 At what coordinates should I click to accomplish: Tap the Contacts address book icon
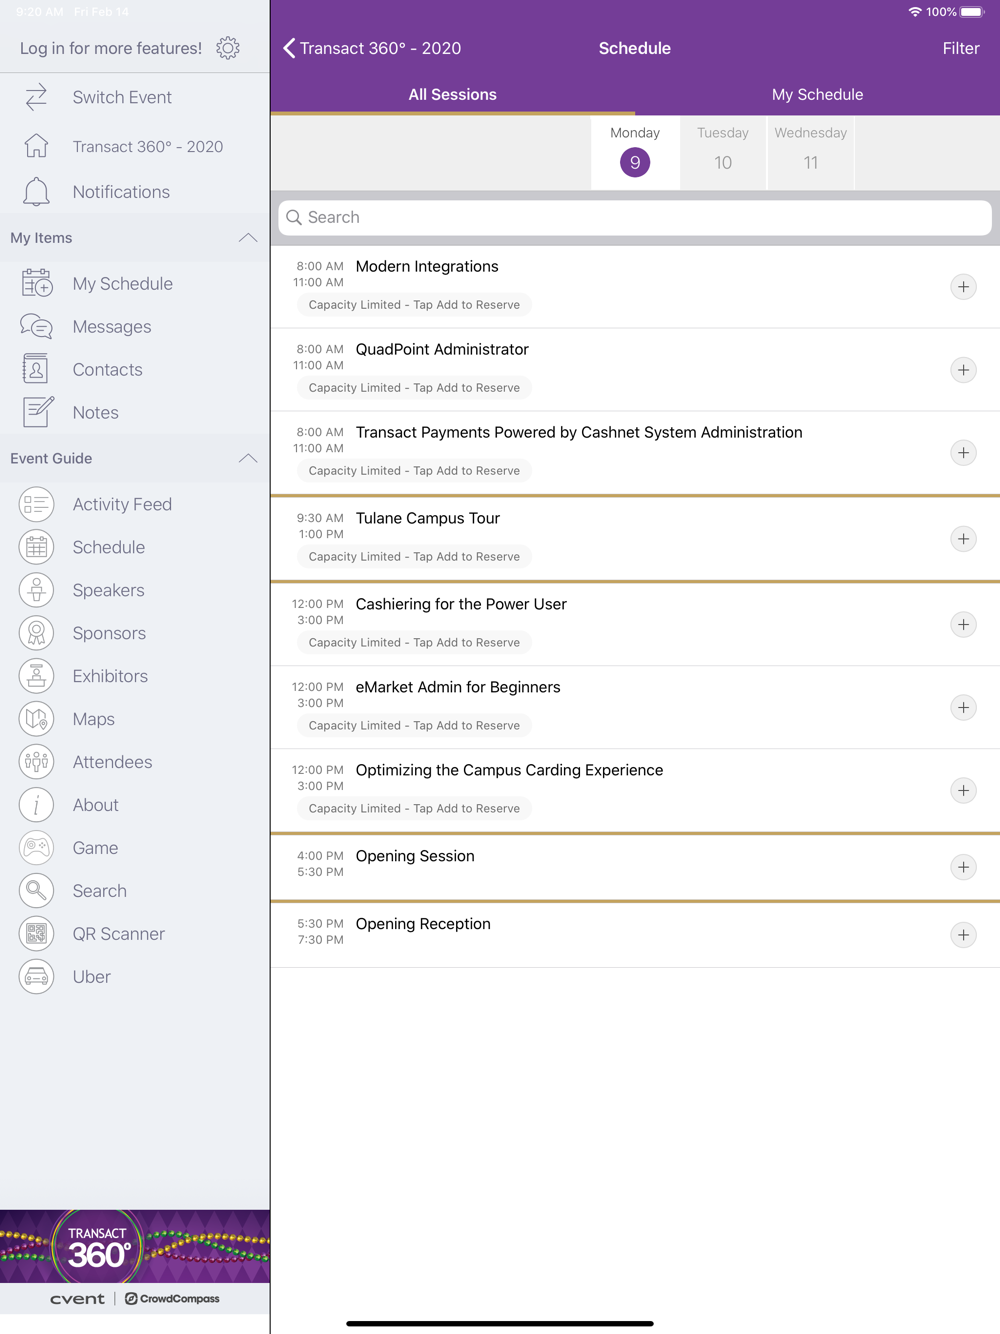35,370
